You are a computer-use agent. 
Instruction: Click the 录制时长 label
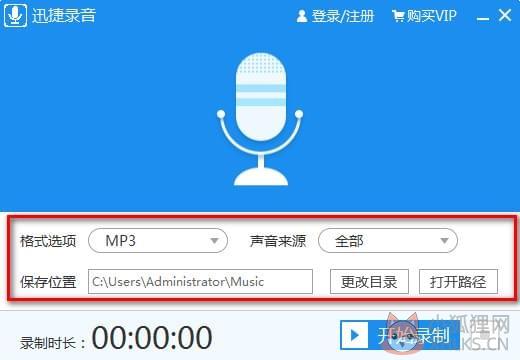(53, 343)
